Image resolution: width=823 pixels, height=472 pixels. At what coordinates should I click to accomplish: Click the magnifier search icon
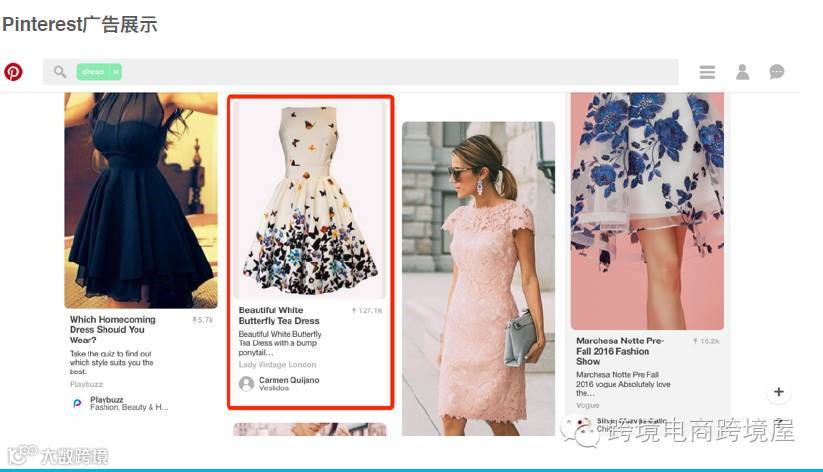click(59, 71)
